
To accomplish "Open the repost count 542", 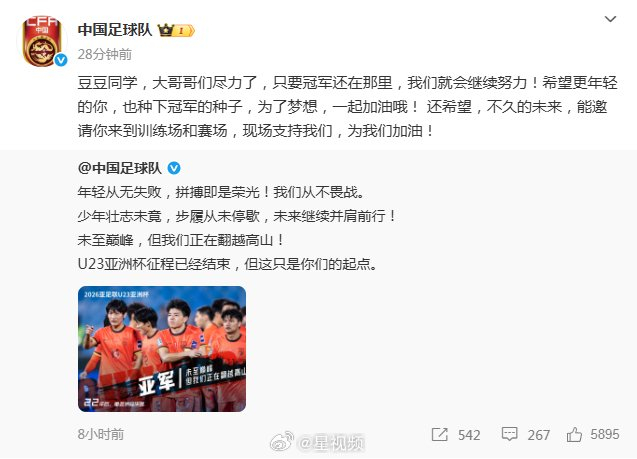I will pyautogui.click(x=469, y=435).
